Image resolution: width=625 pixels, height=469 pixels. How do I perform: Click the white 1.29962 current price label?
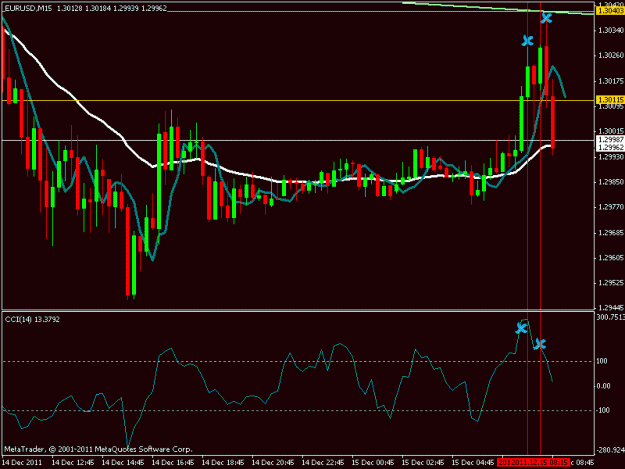[x=610, y=147]
